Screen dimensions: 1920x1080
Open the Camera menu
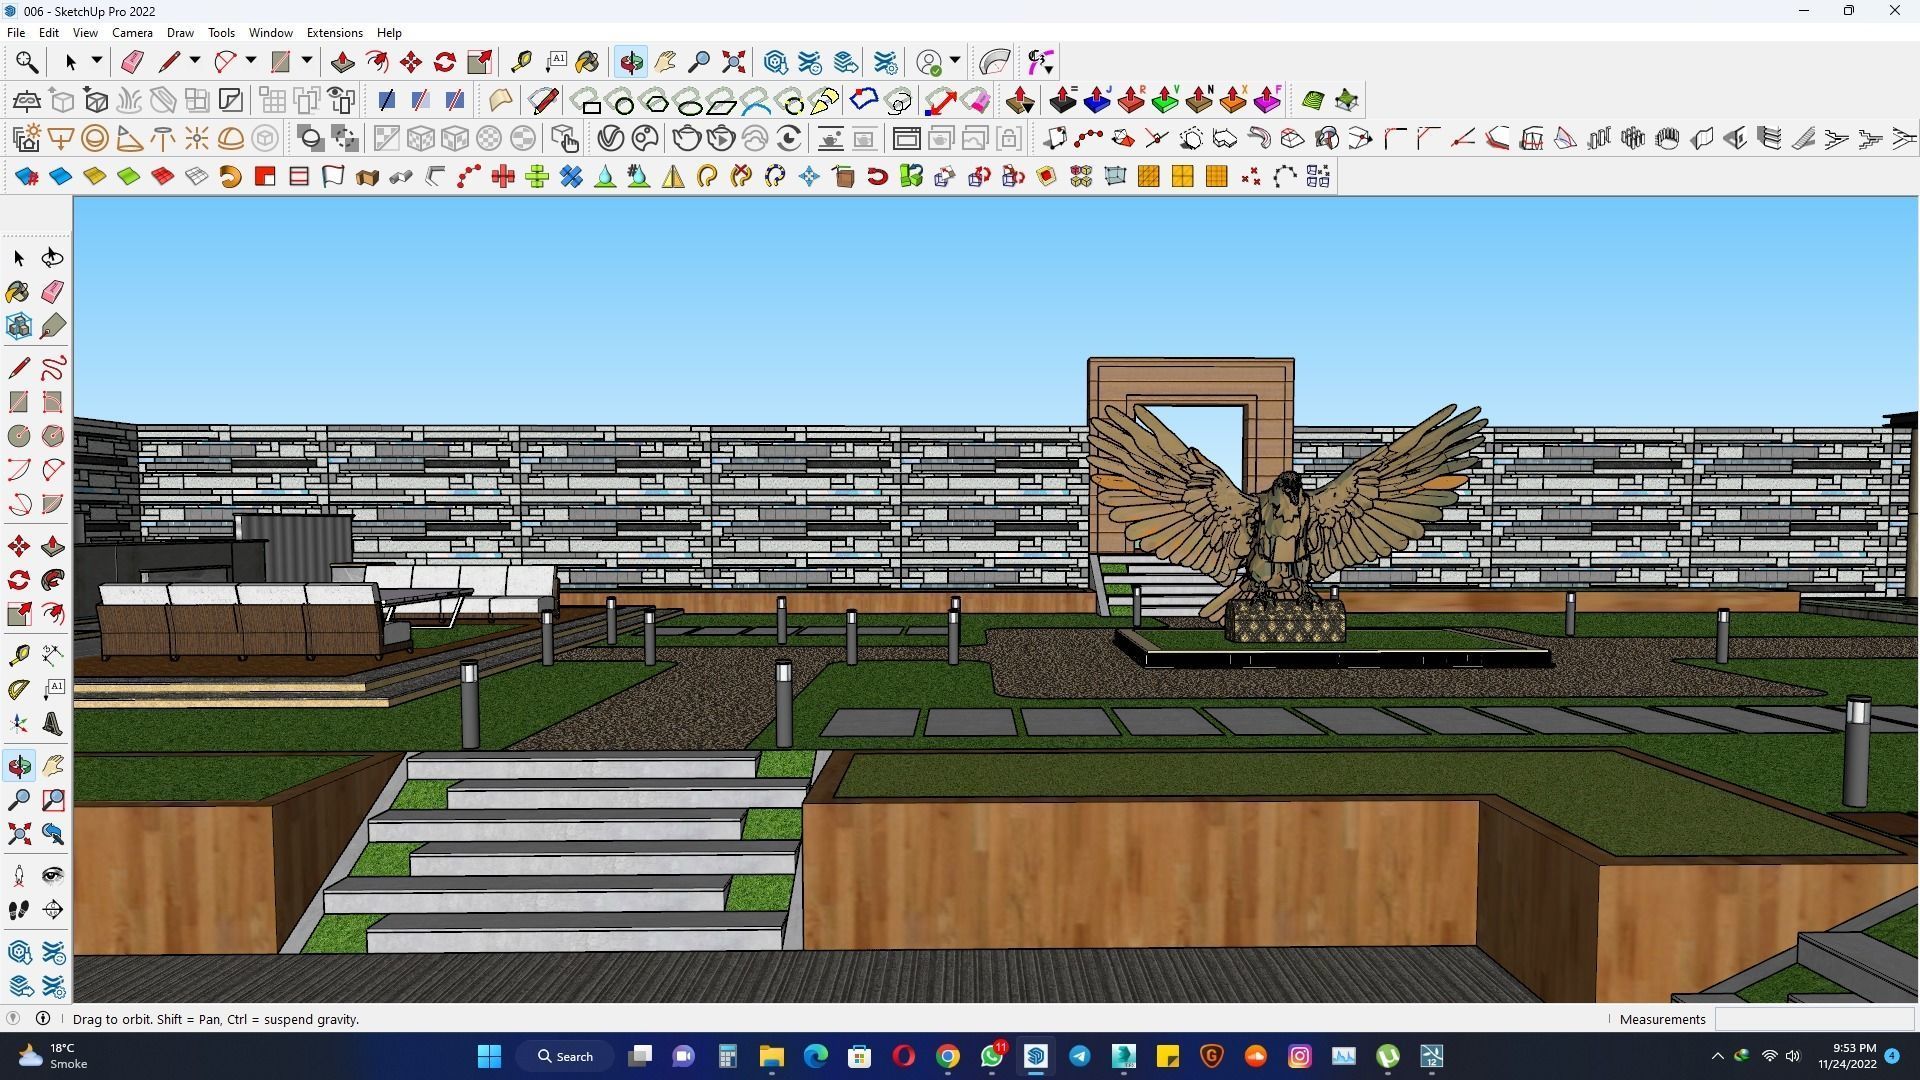(132, 33)
